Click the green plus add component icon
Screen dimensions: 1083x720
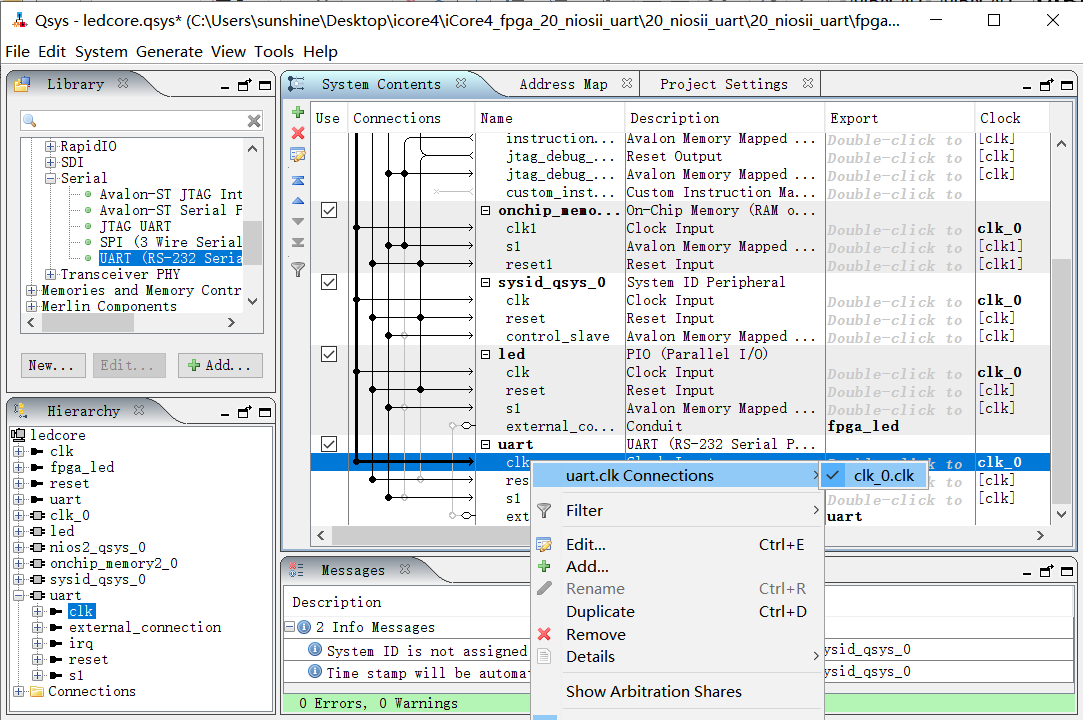point(297,112)
